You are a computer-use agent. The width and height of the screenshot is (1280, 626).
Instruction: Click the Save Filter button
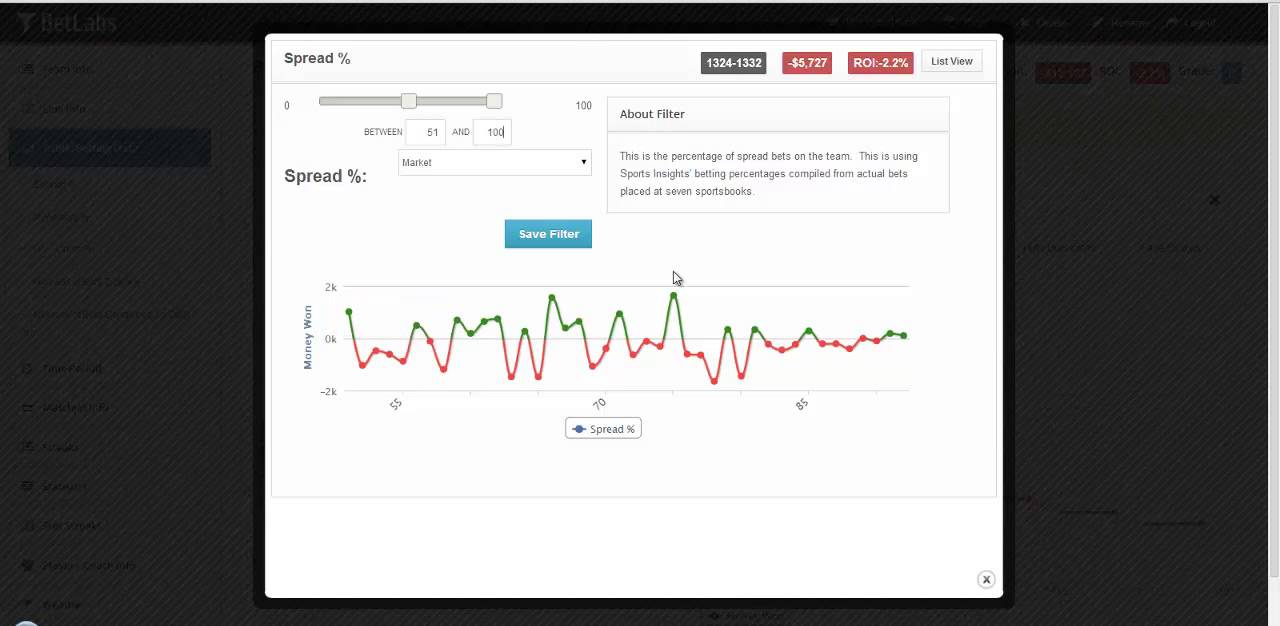pos(548,234)
